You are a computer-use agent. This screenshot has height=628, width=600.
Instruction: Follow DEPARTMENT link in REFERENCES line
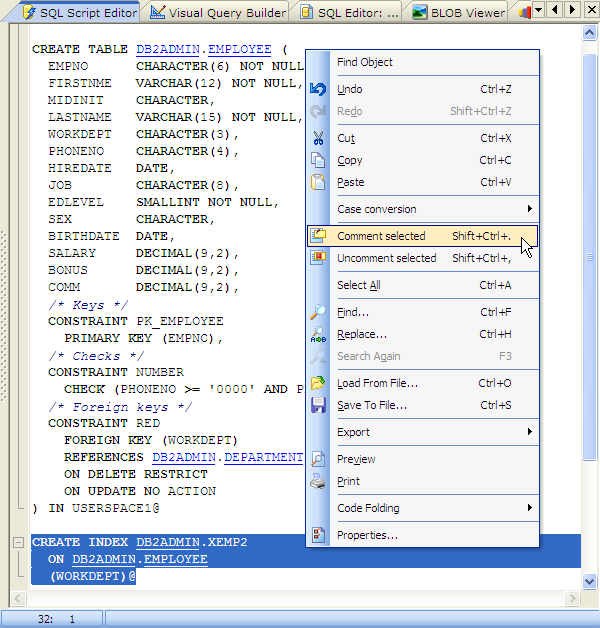(263, 457)
